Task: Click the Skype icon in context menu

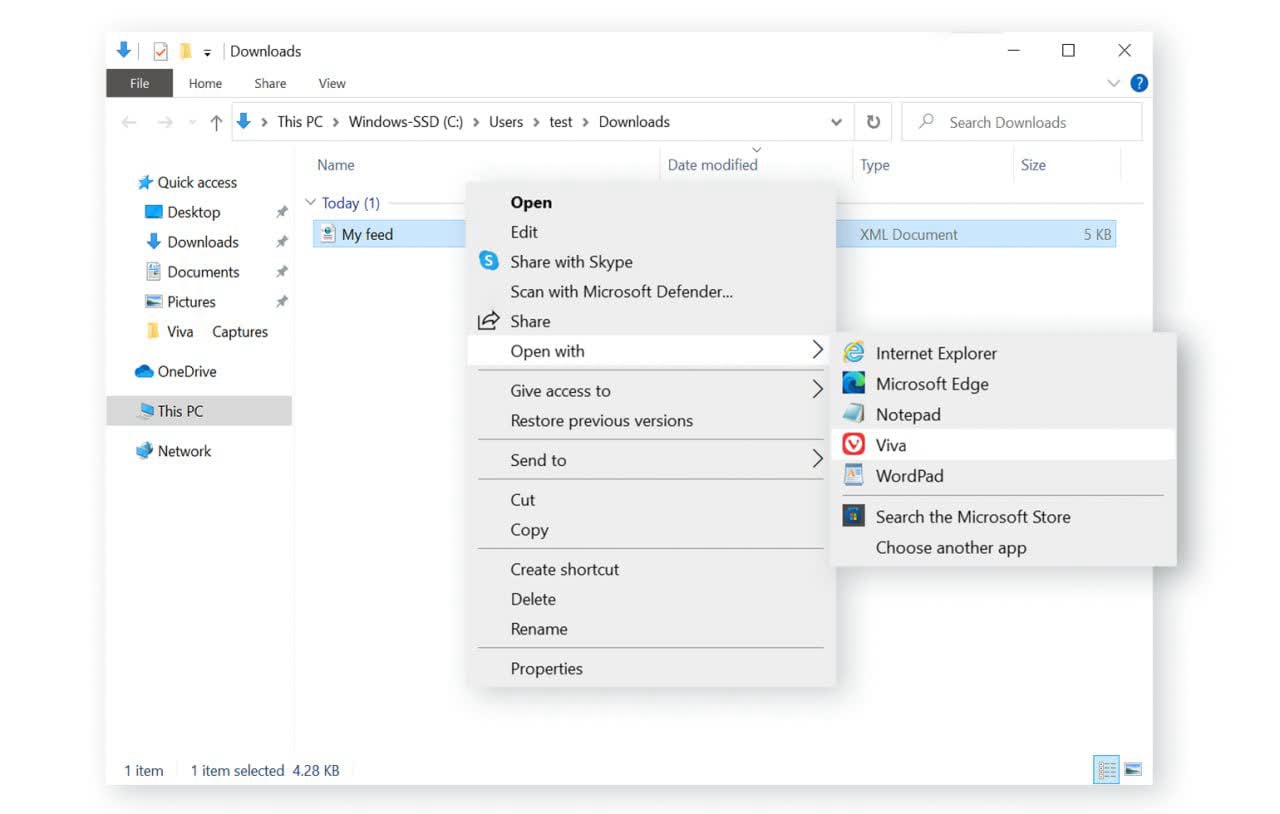Action: 488,262
